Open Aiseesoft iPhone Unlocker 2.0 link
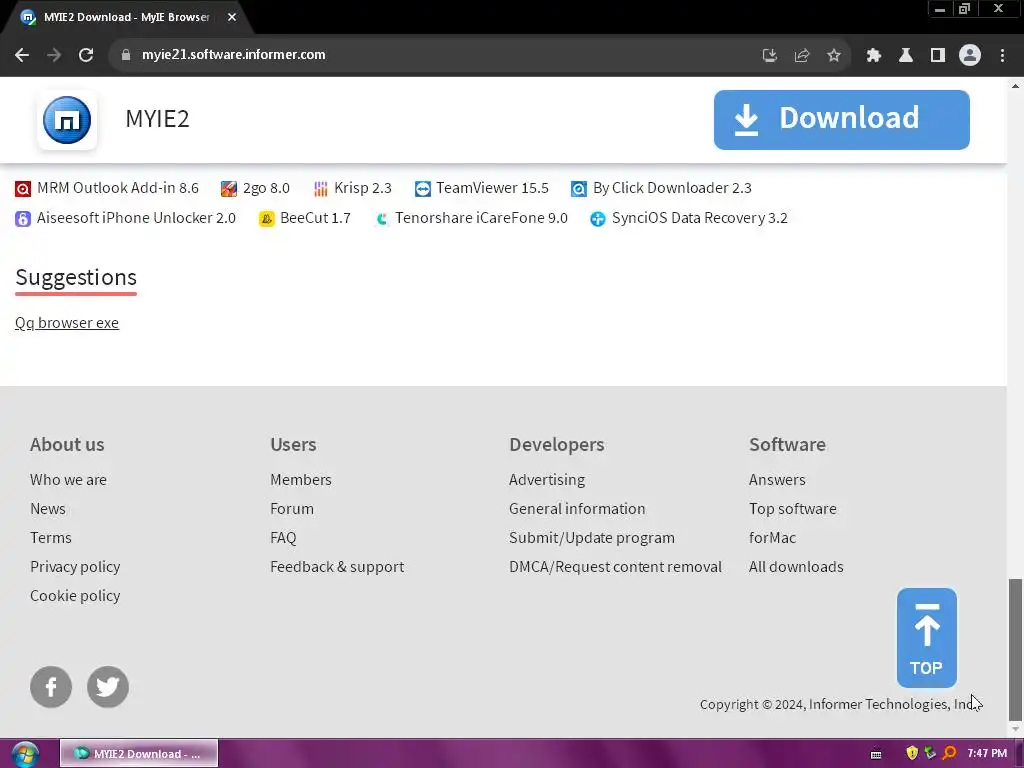This screenshot has height=768, width=1024. [136, 218]
